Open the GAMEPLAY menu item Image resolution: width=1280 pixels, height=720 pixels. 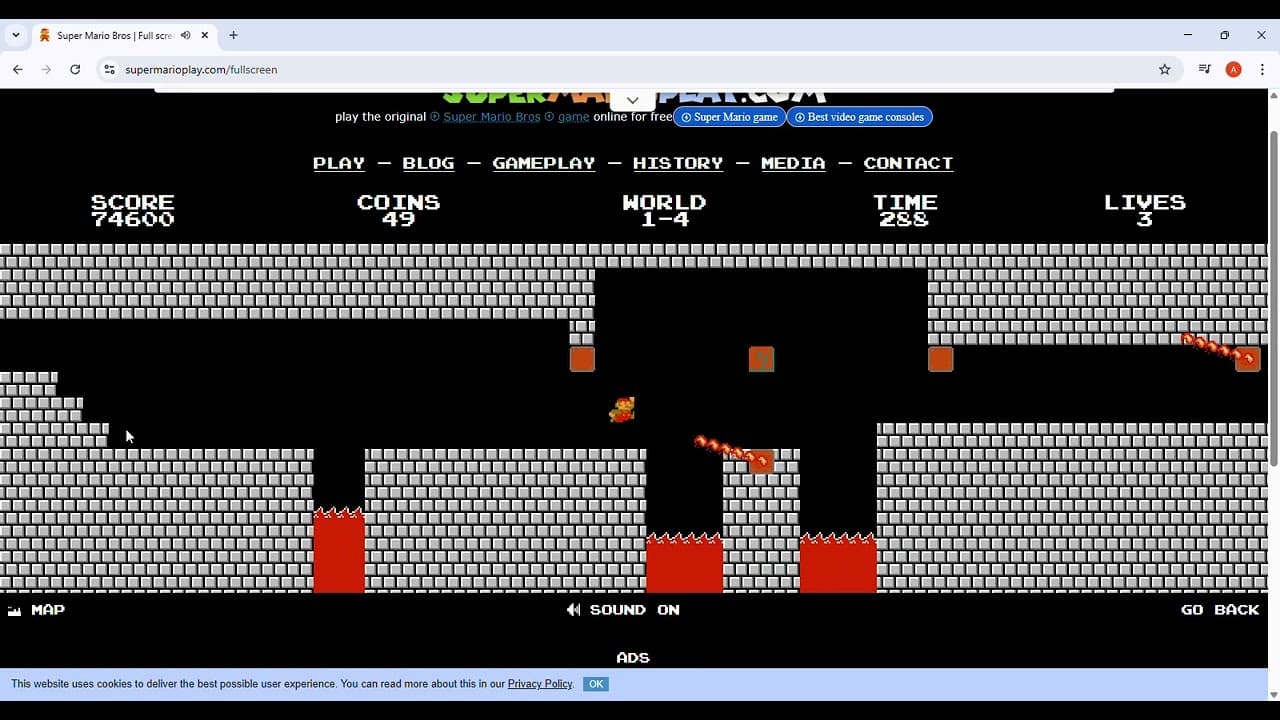point(544,163)
